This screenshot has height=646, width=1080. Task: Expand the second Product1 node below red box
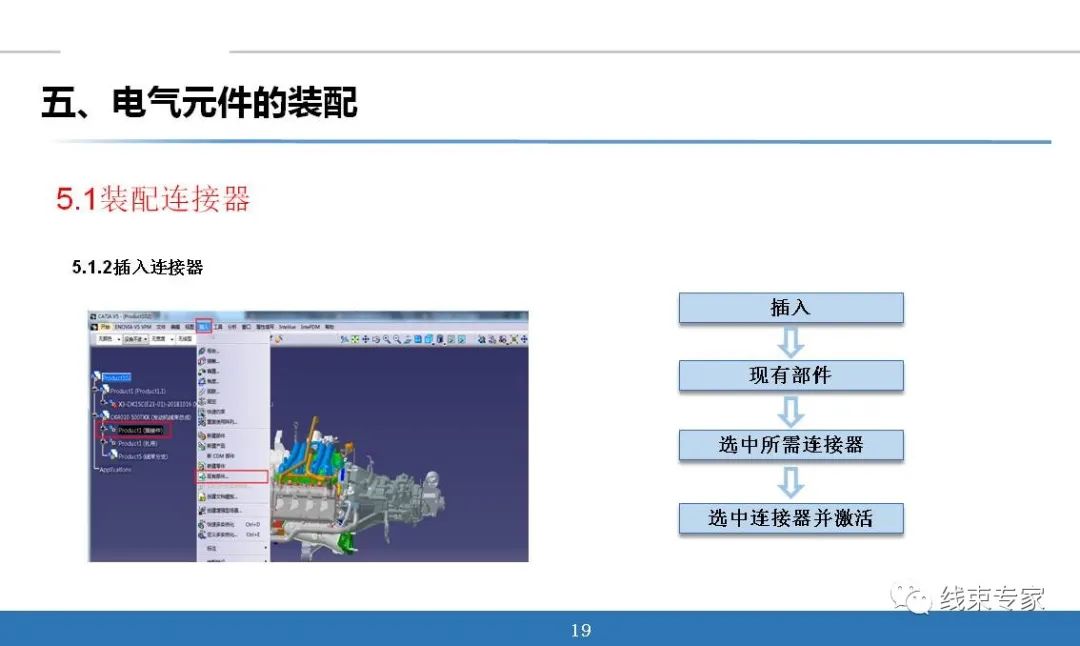click(x=103, y=443)
